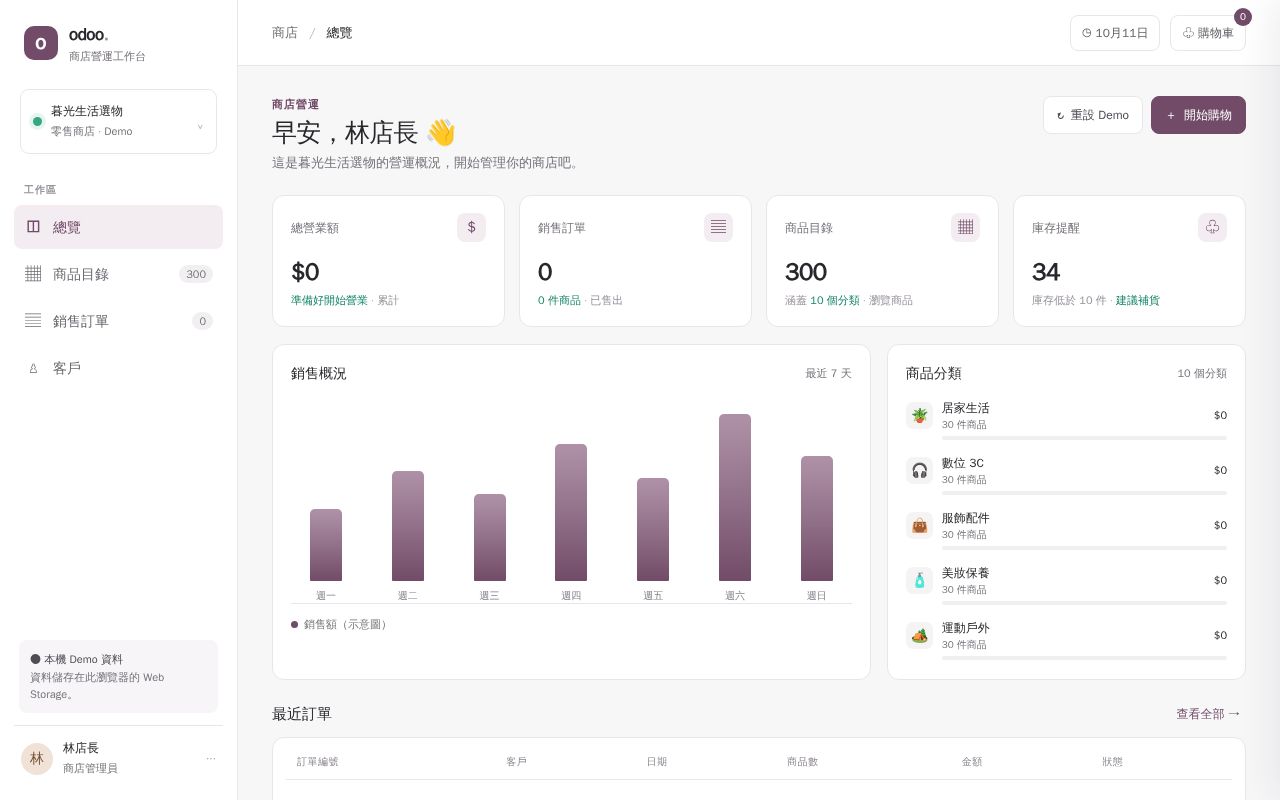The height and width of the screenshot is (800, 1280).
Task: Click the 數位 3C headphones icon
Action: tap(919, 470)
